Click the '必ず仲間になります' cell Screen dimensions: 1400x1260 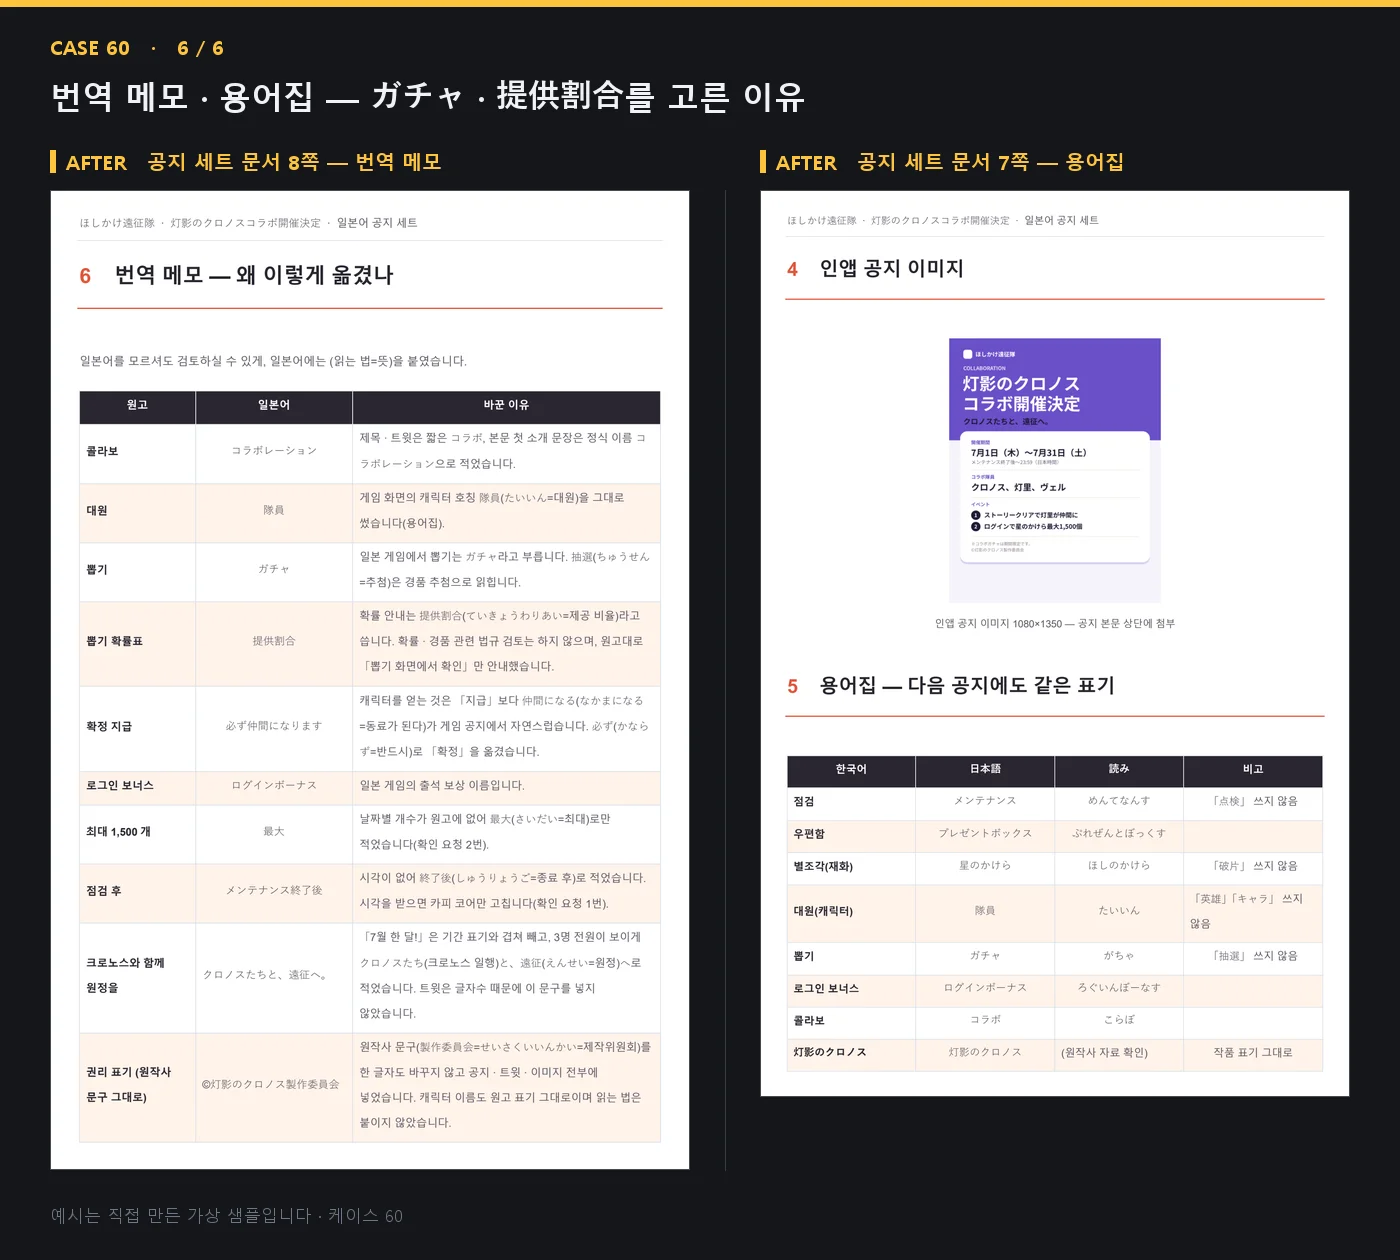click(274, 726)
